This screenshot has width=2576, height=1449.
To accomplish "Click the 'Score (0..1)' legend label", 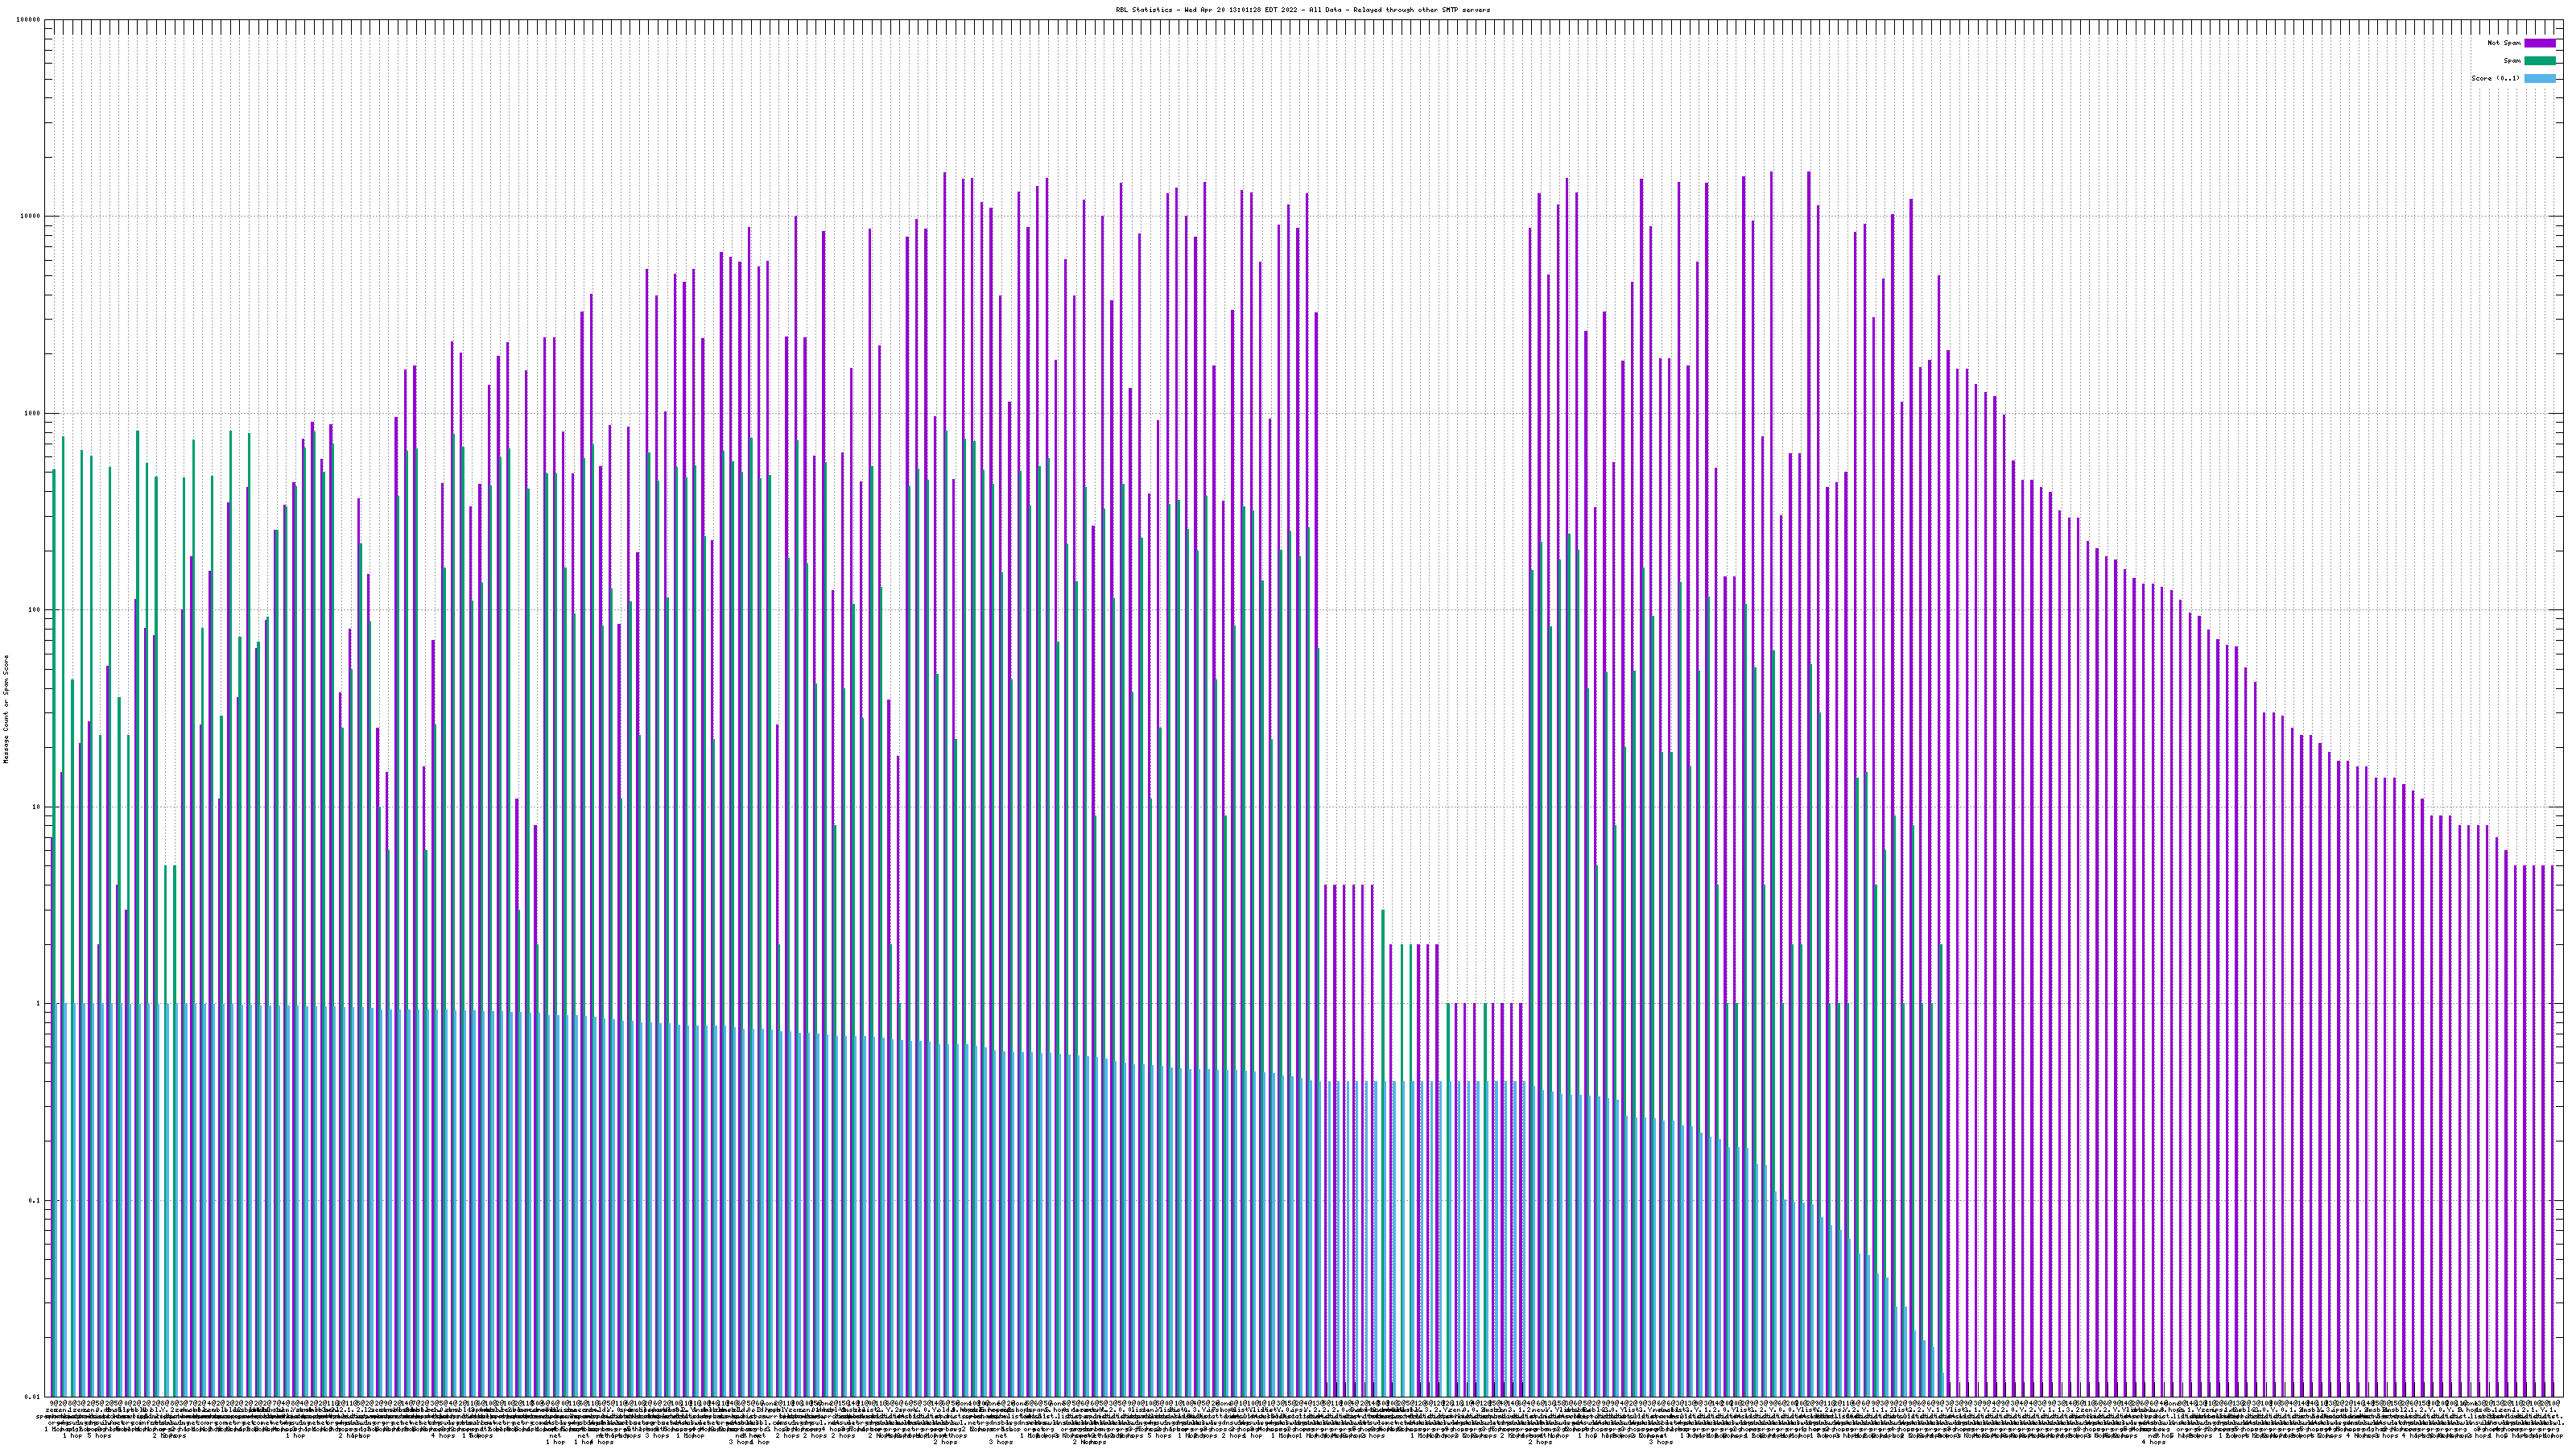I will point(2495,78).
